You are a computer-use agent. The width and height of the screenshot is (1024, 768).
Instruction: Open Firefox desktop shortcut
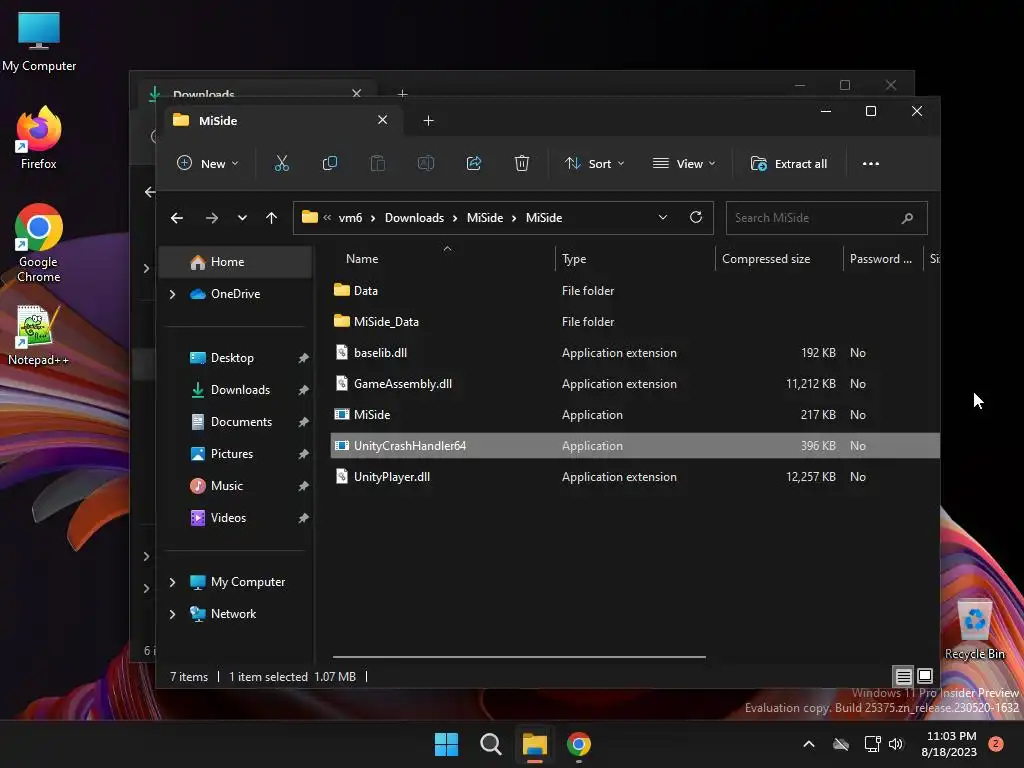39,138
